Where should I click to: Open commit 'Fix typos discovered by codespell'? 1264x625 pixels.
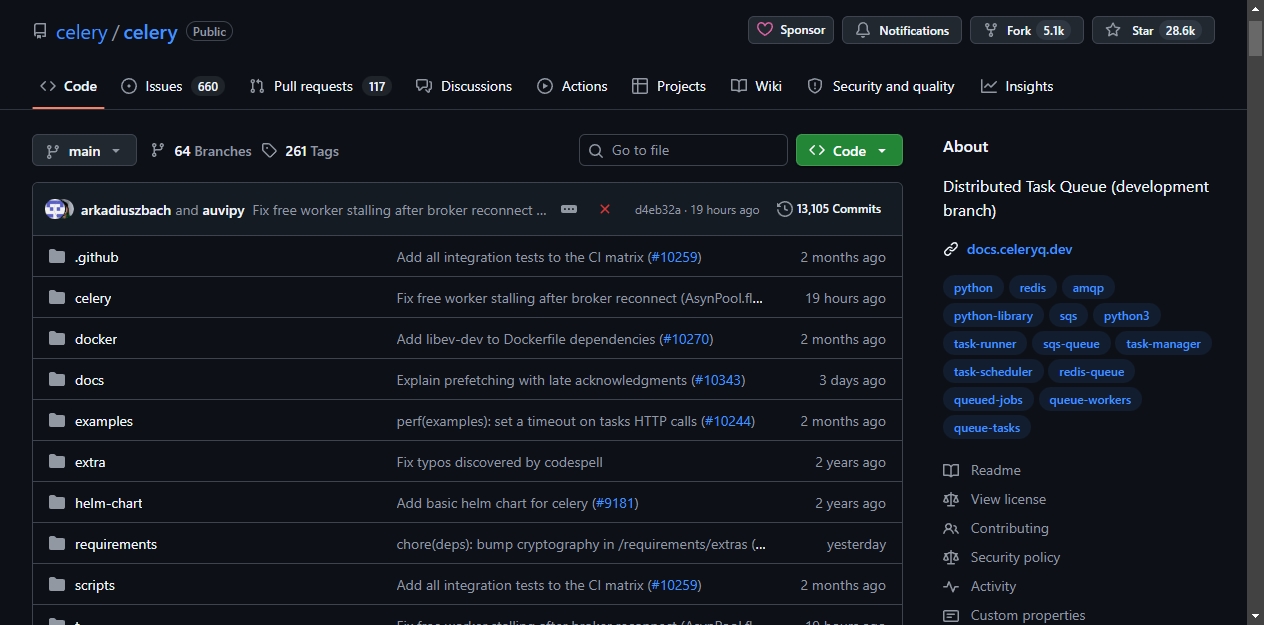point(500,462)
